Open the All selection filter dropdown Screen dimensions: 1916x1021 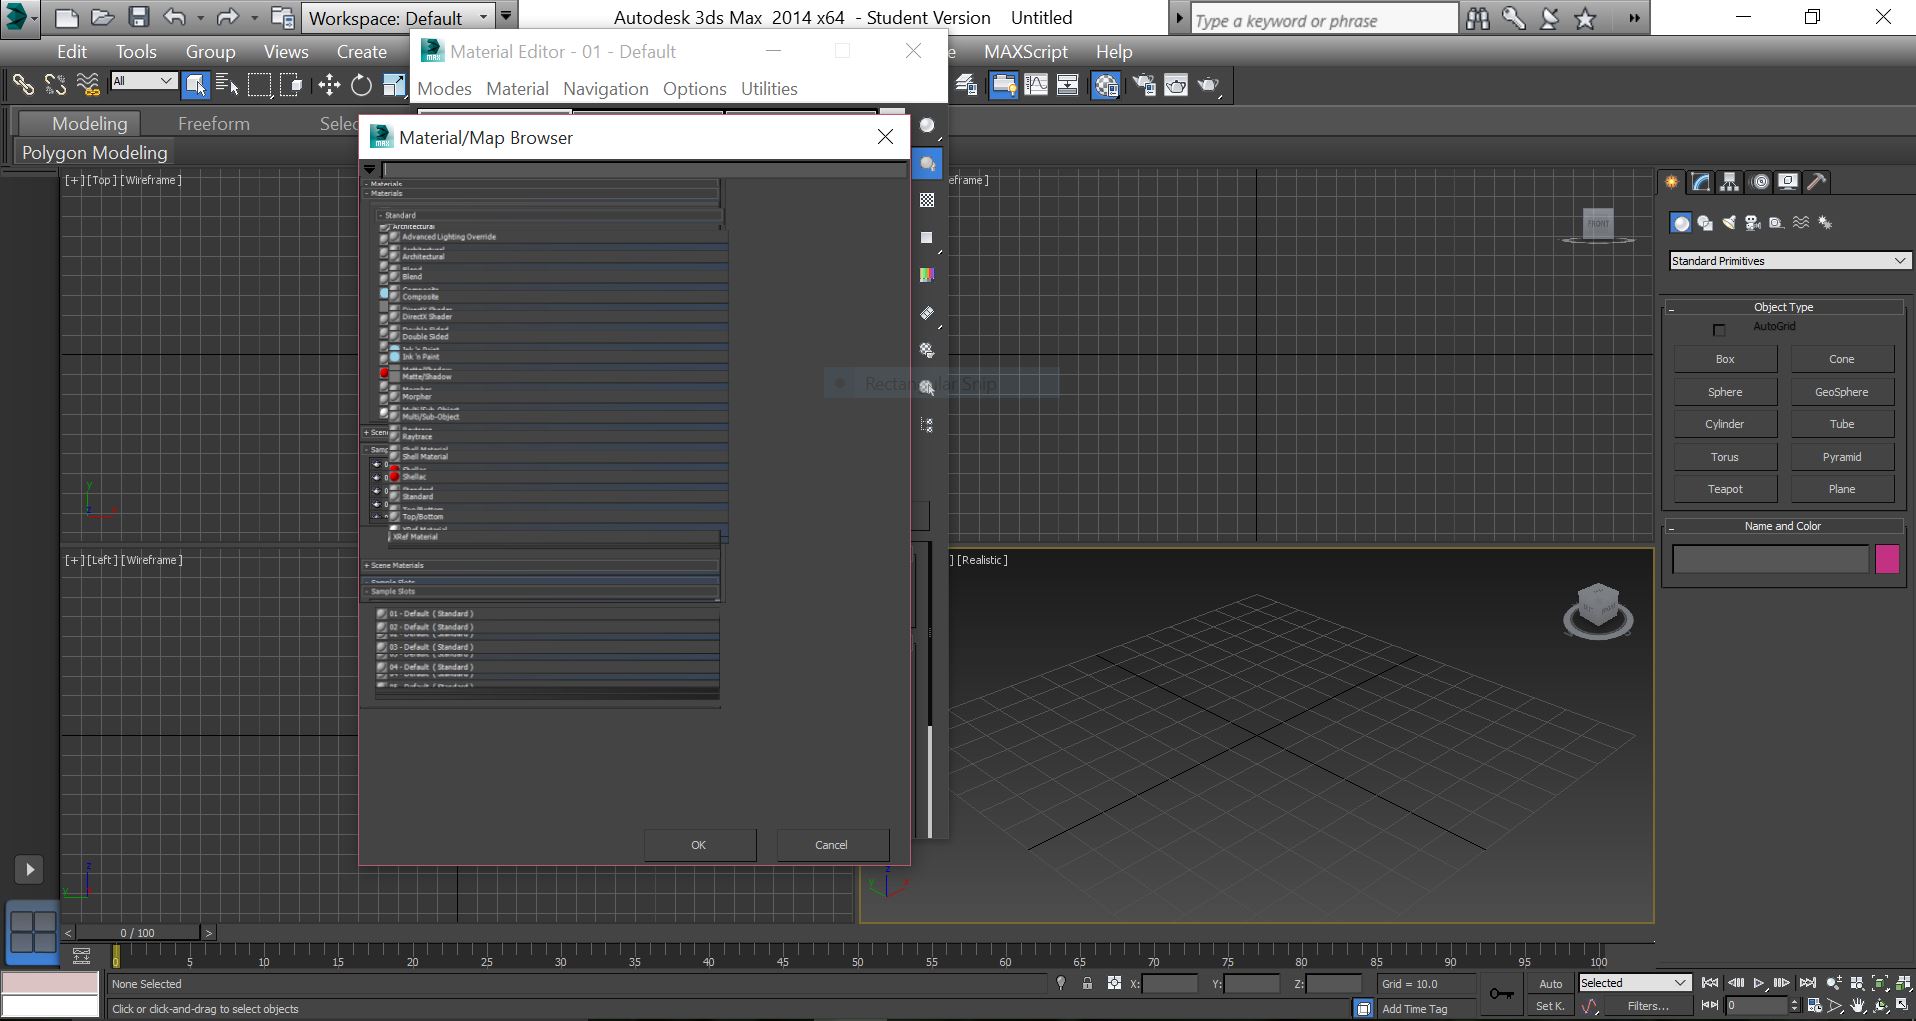144,81
